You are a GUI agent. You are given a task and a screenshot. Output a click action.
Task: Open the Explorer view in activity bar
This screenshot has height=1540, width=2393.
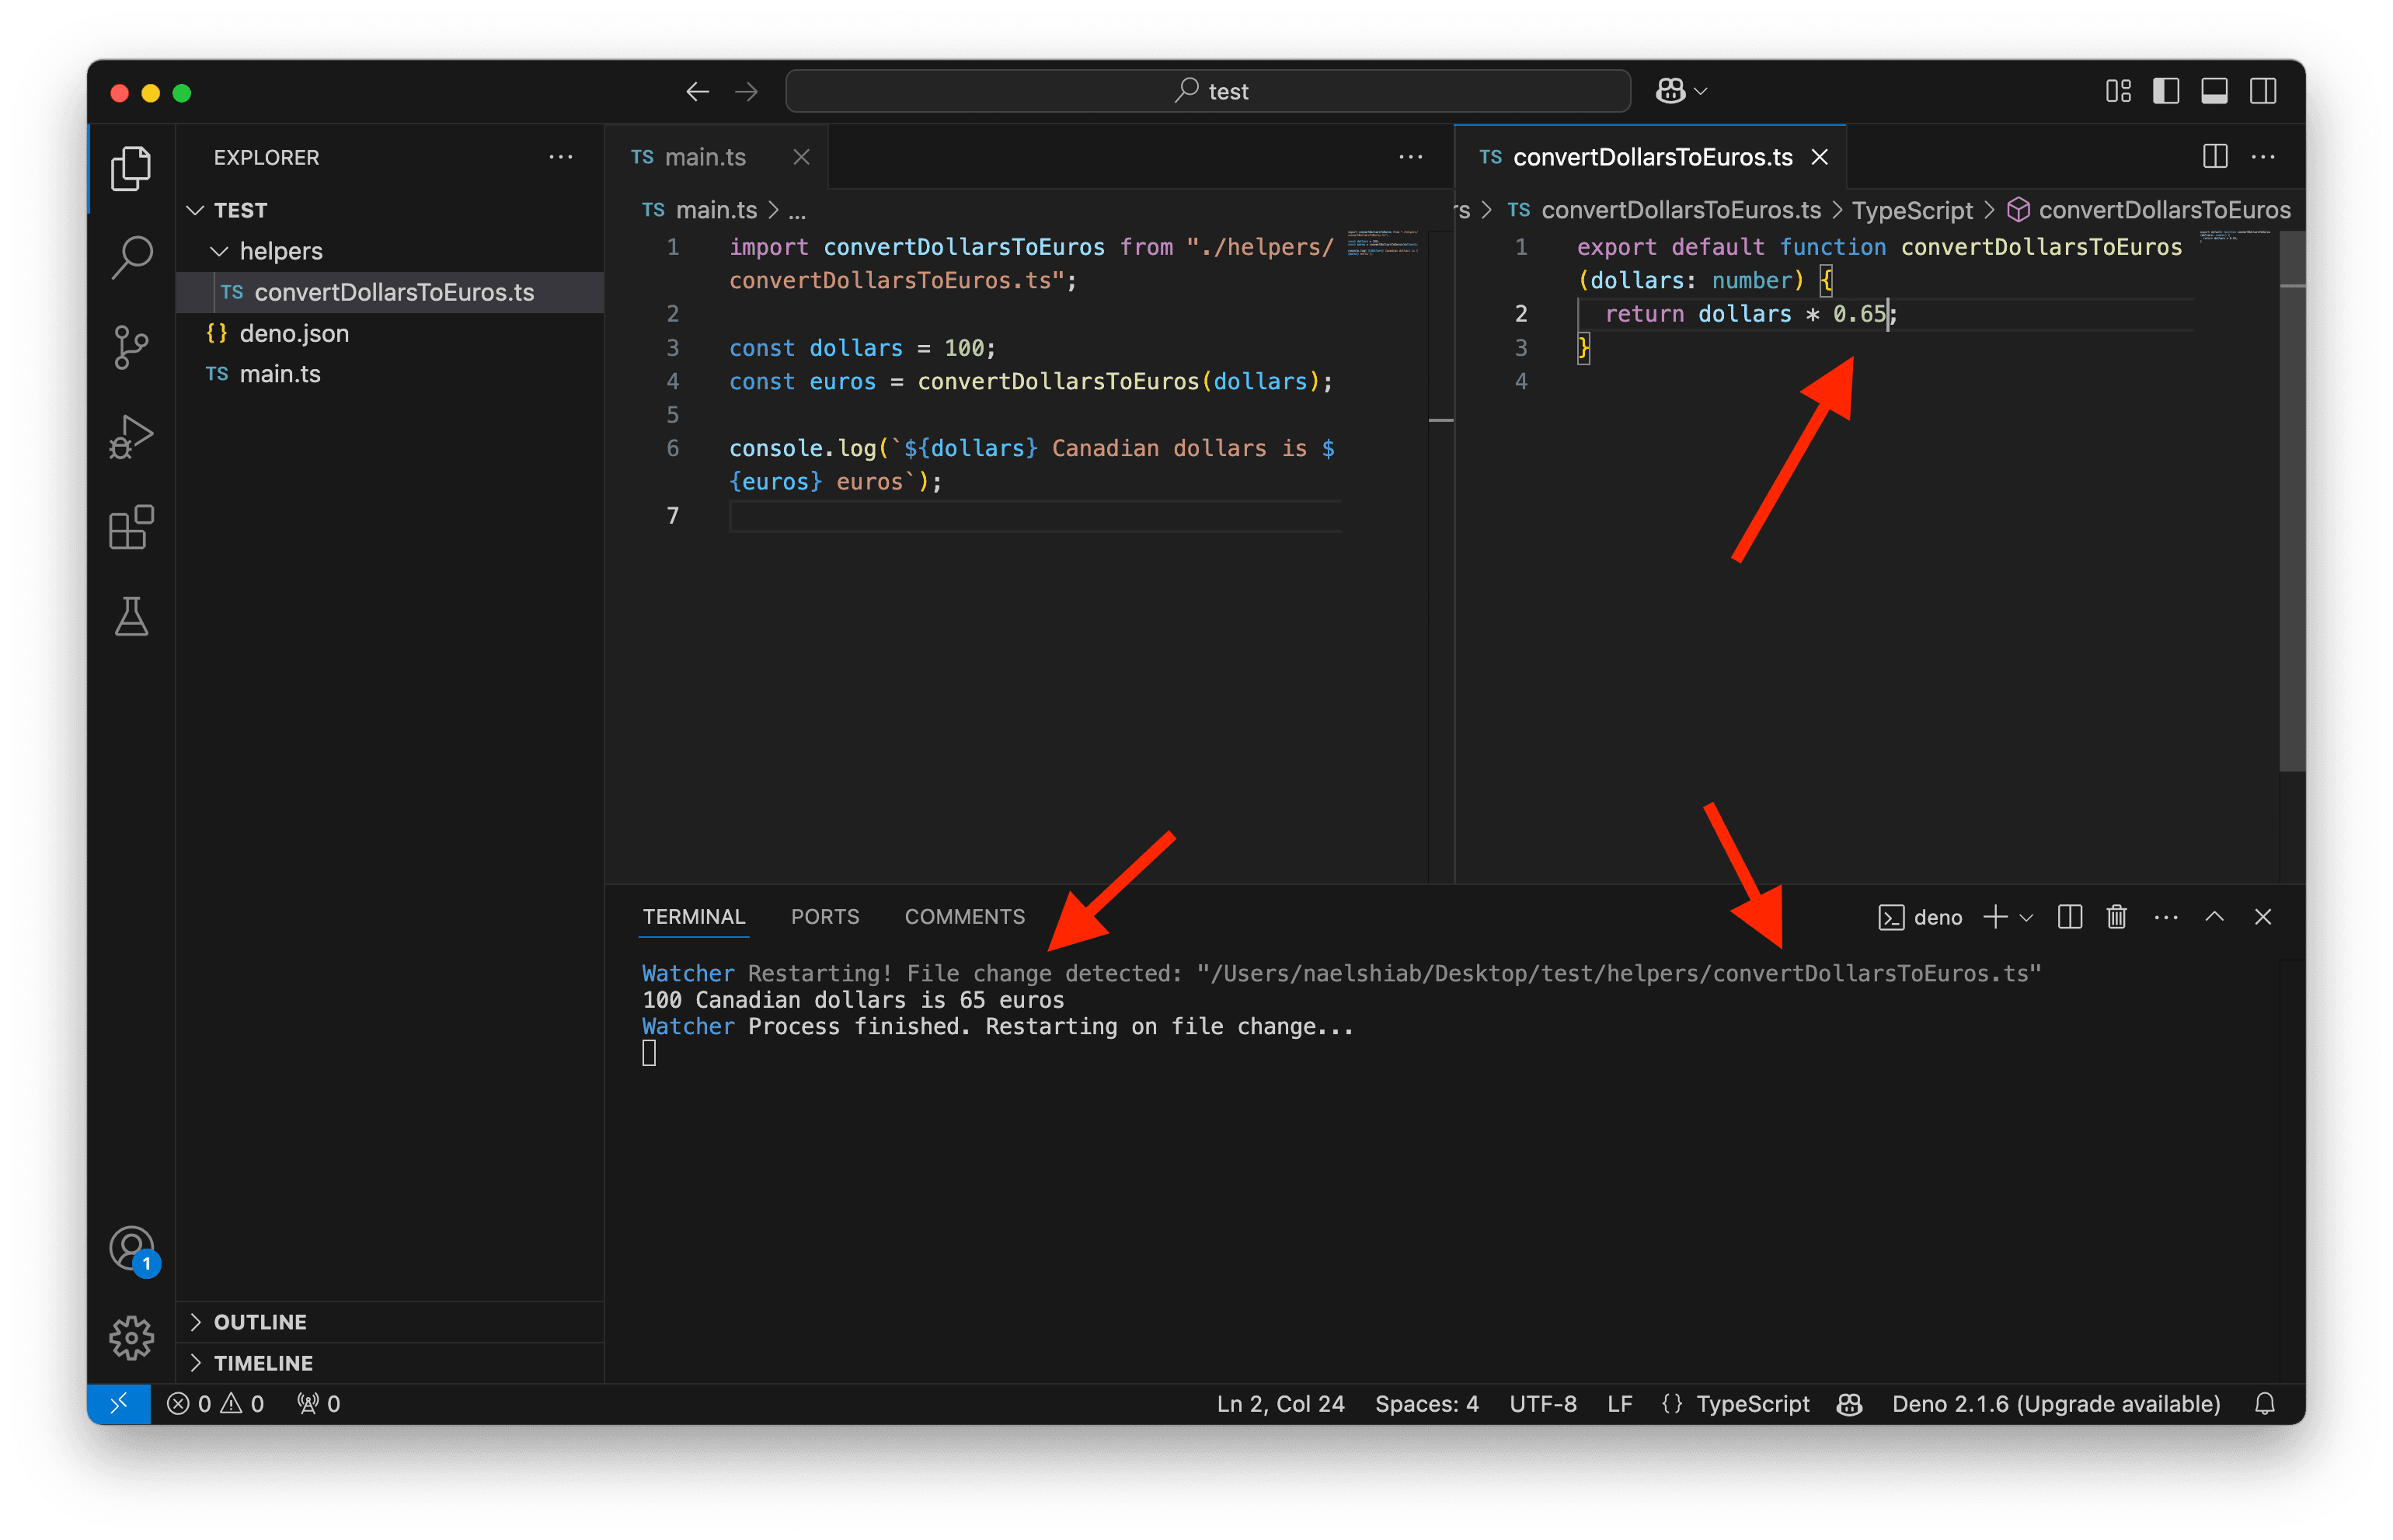131,168
